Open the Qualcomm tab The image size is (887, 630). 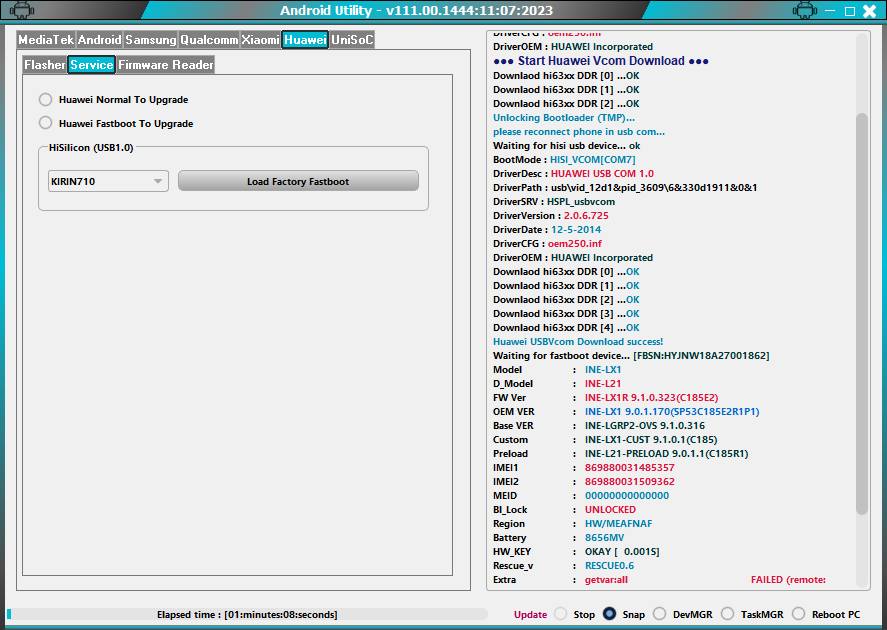pyautogui.click(x=209, y=40)
